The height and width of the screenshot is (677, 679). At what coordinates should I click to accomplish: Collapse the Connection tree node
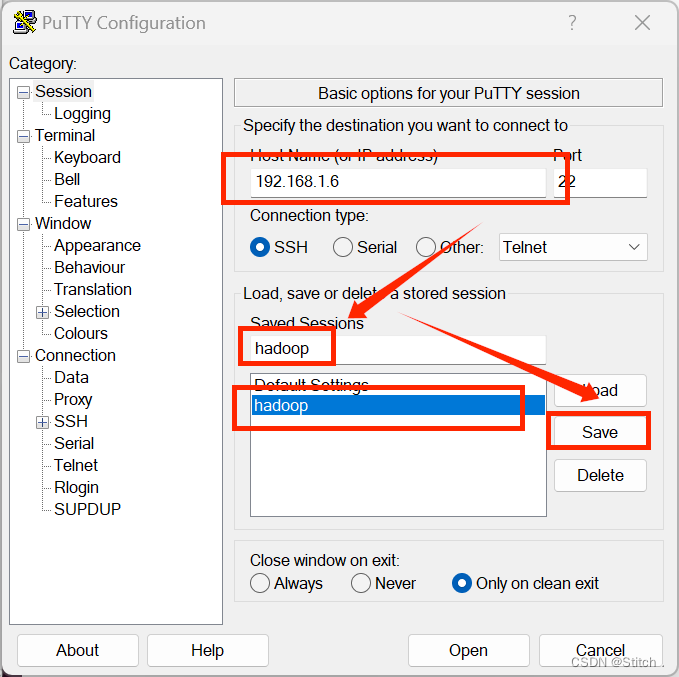pyautogui.click(x=23, y=356)
